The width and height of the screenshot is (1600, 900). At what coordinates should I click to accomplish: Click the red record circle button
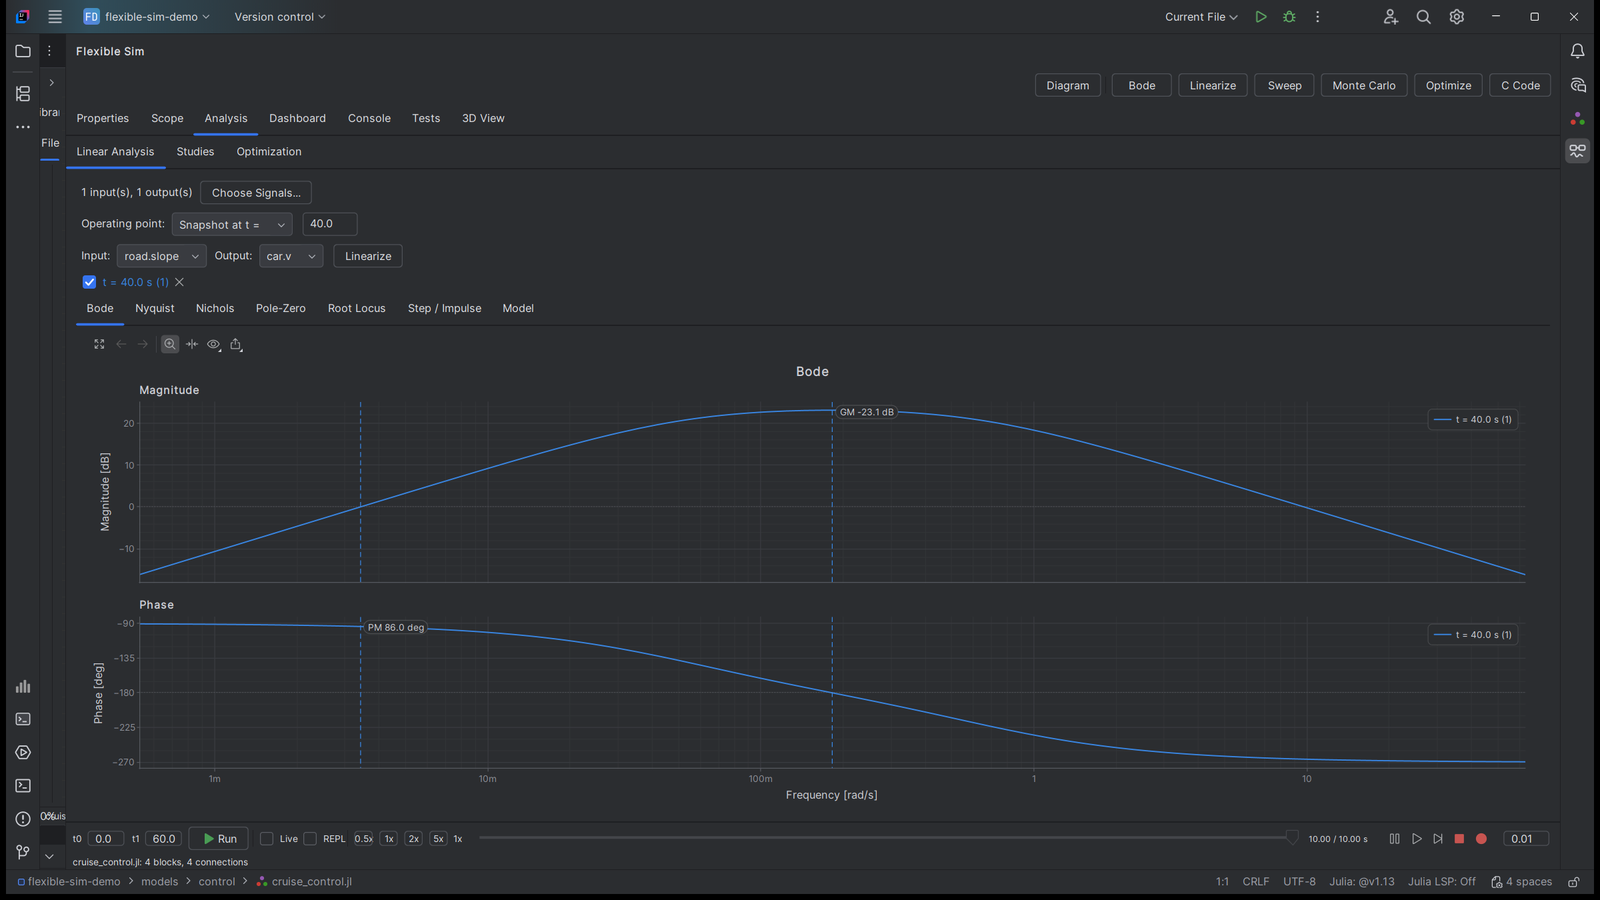(1481, 839)
